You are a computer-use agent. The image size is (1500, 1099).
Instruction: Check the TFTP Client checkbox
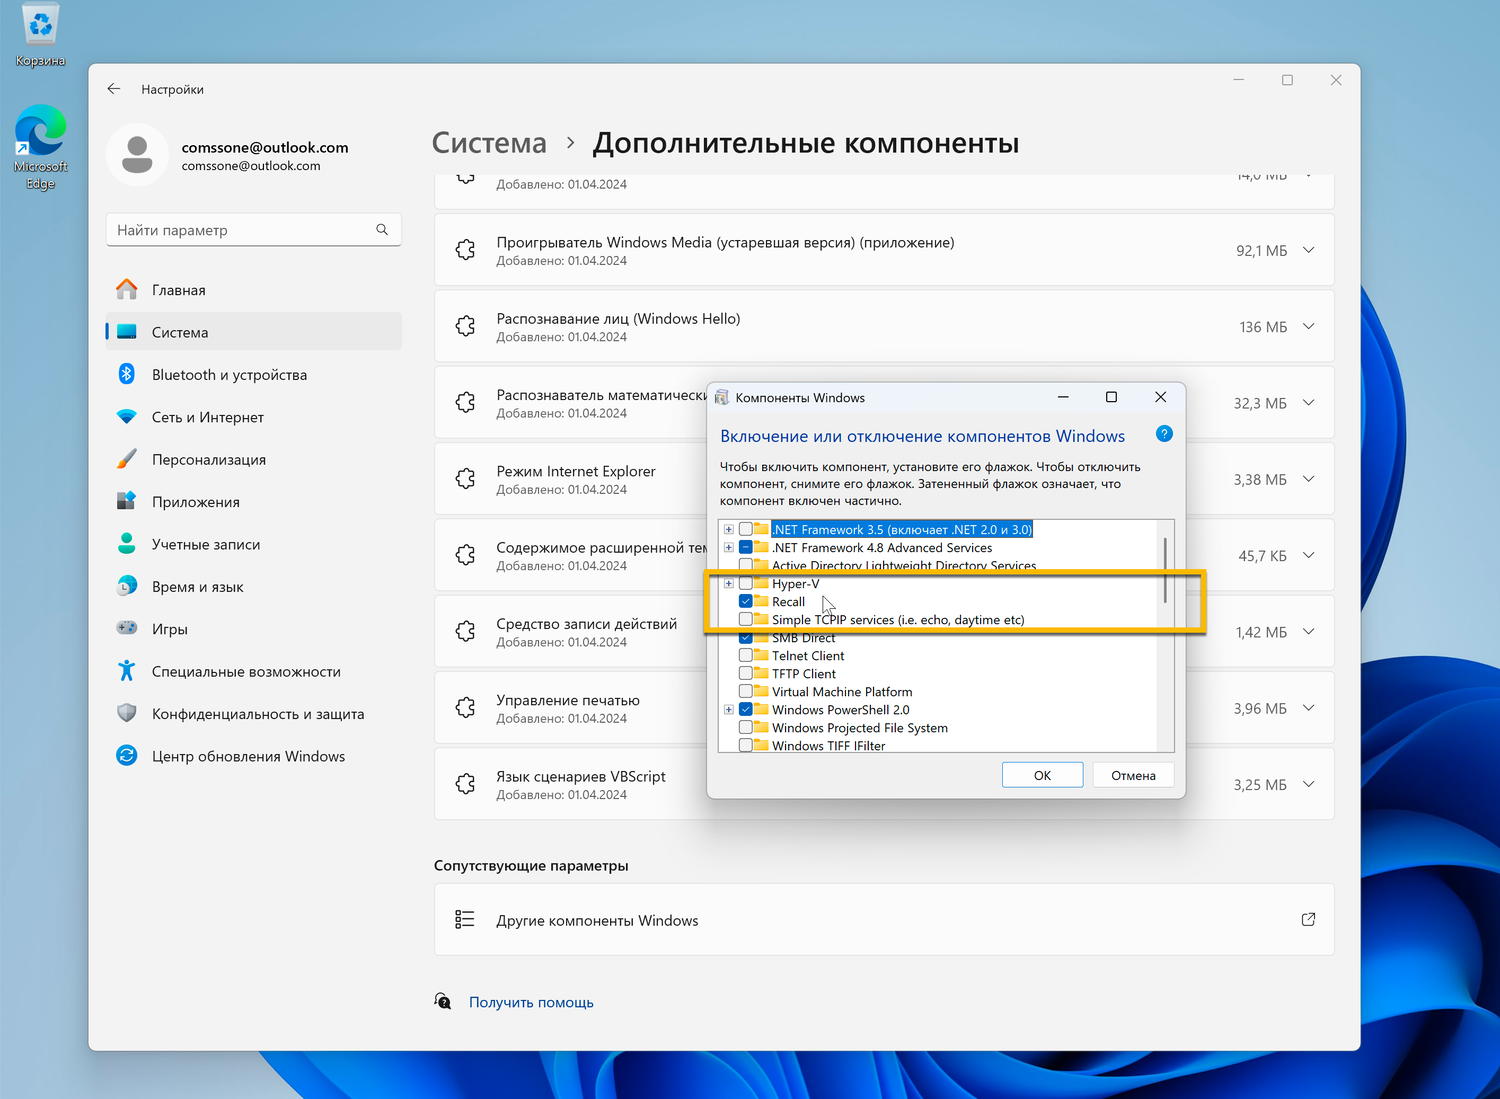pyautogui.click(x=746, y=674)
